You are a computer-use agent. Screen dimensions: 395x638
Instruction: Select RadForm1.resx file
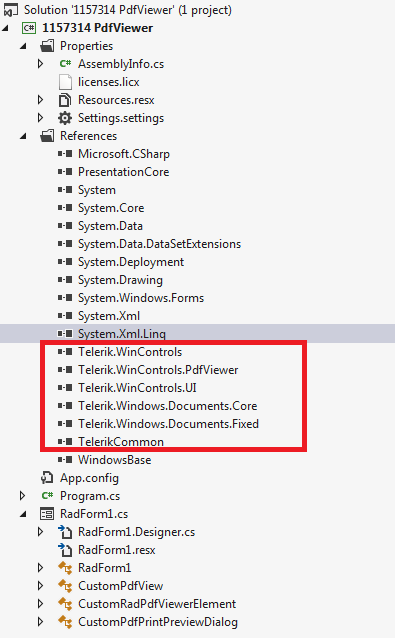pyautogui.click(x=116, y=550)
